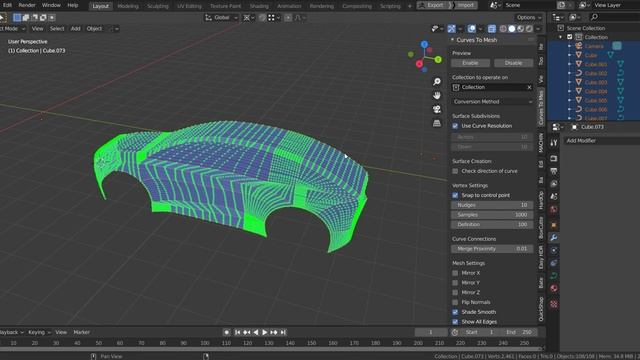Viewport: 640px width, 360px height.
Task: Open the Add Modifier dropdown
Action: point(601,141)
